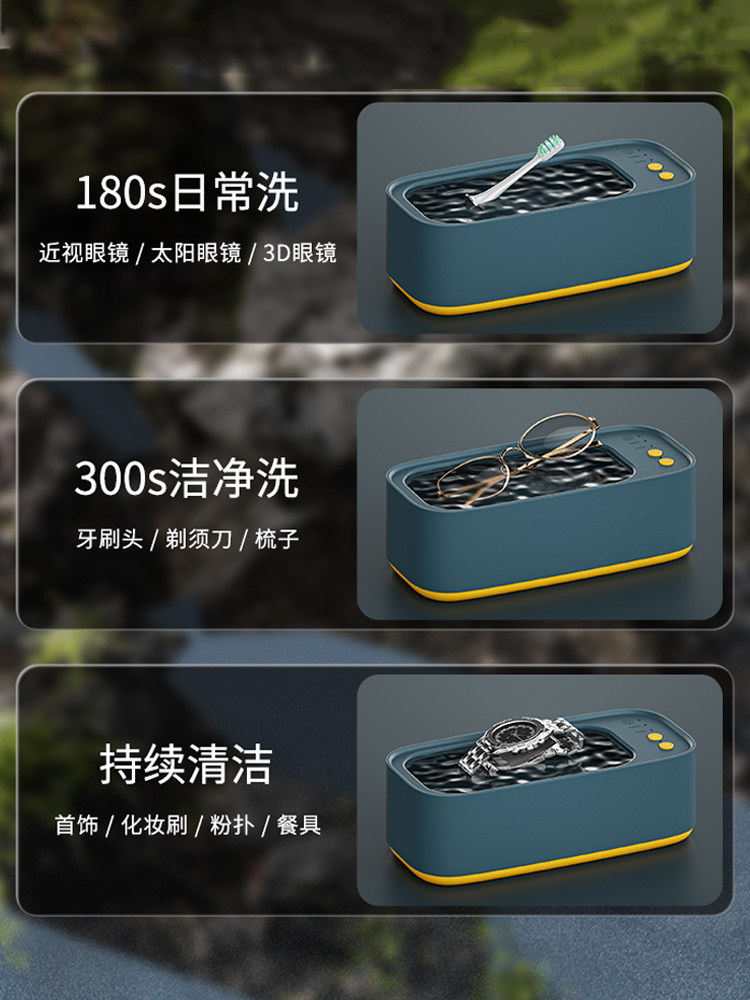Click the 近视眼镜 / 太阳眼镜 / 3D眼镜 subtitle
Image resolution: width=750 pixels, height=1000 pixels.
coord(187,253)
